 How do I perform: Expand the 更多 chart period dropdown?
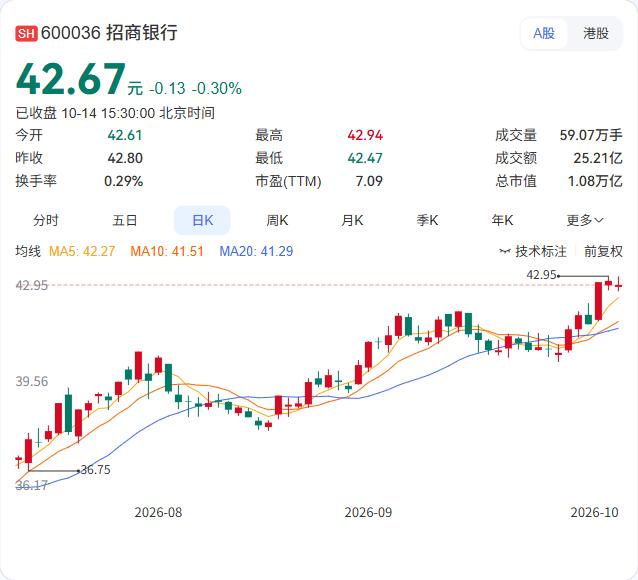pos(585,221)
